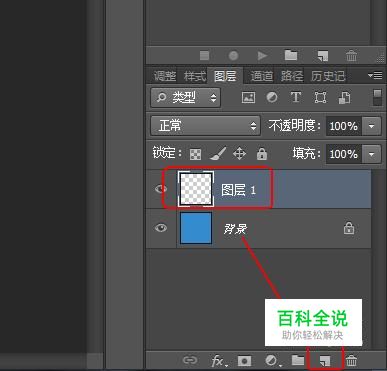Click the 背景 layer name
This screenshot has width=387, height=371.
click(x=235, y=229)
